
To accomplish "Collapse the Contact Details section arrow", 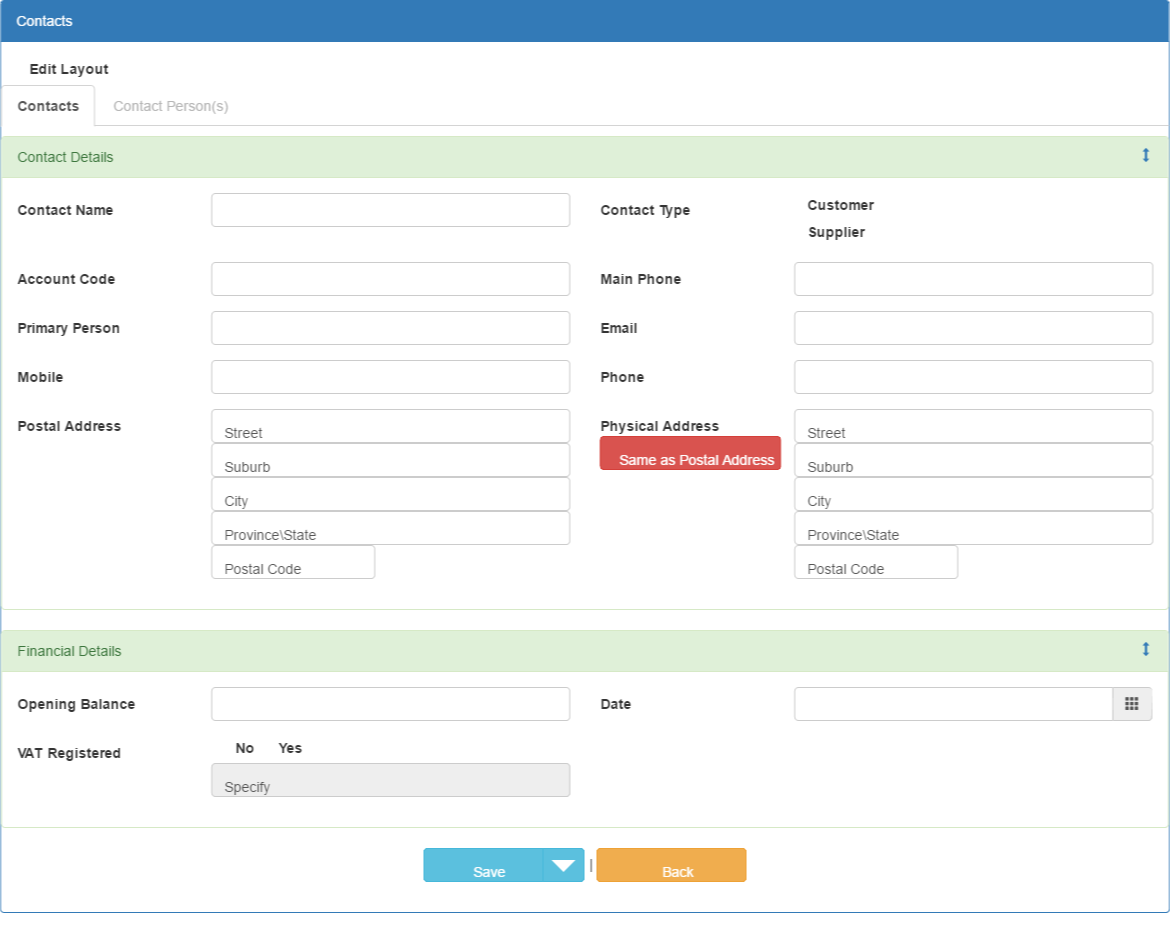I will tap(1145, 155).
